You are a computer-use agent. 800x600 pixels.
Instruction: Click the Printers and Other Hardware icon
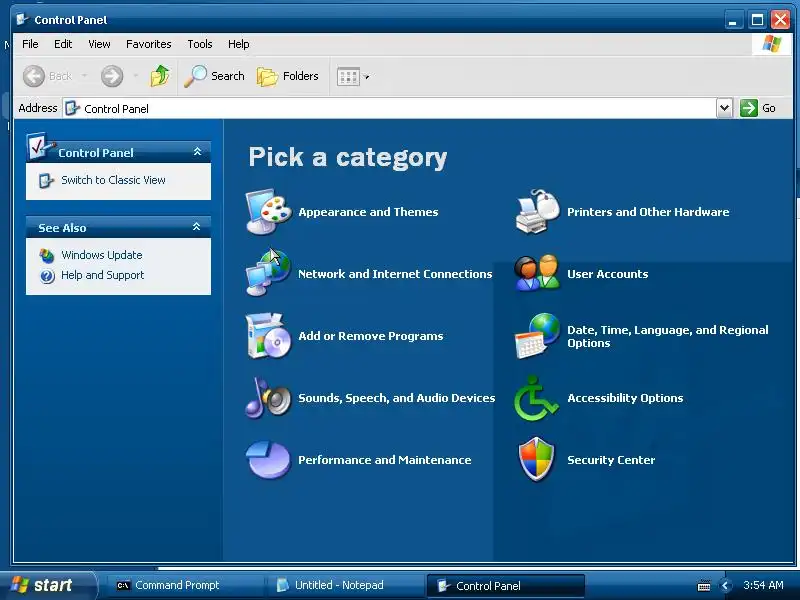[x=537, y=212]
